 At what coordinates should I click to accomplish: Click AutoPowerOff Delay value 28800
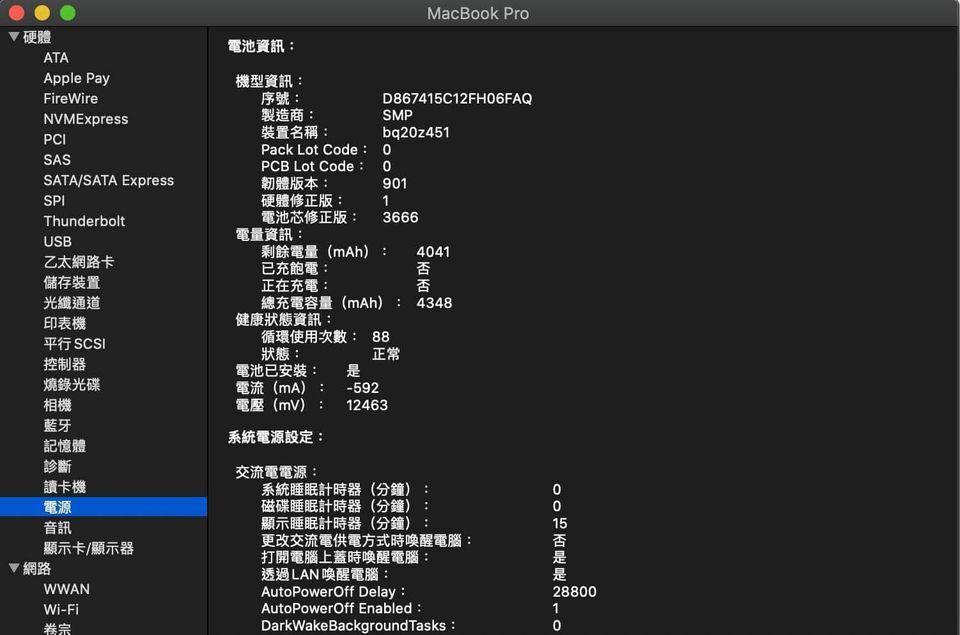[574, 592]
